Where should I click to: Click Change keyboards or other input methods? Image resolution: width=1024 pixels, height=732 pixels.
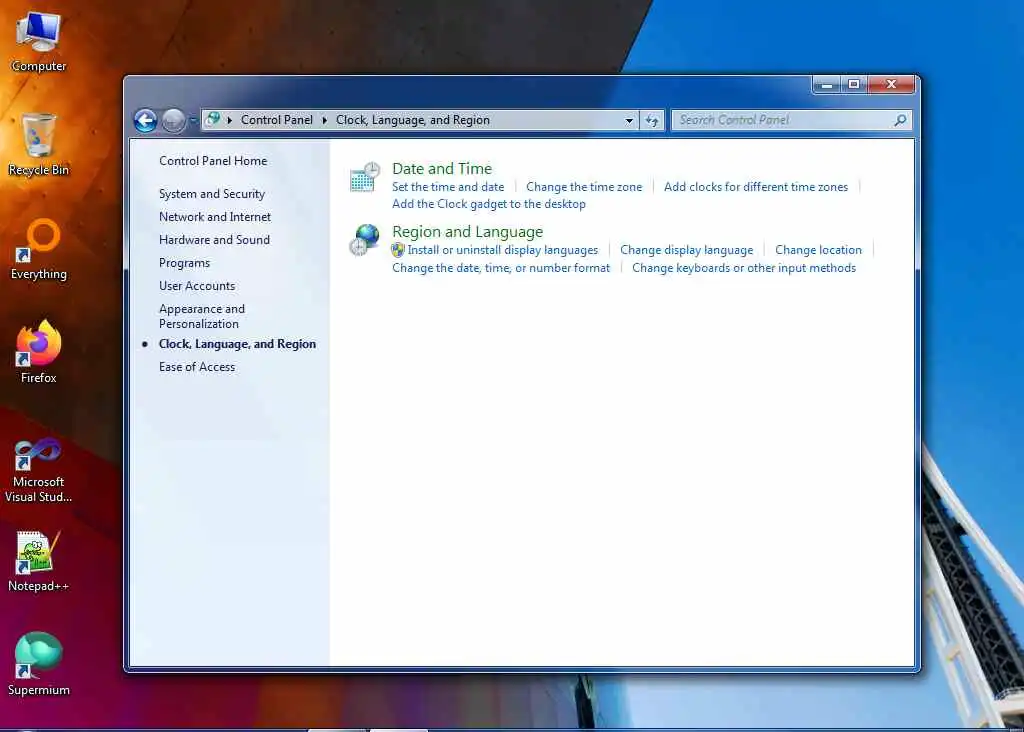pos(744,268)
